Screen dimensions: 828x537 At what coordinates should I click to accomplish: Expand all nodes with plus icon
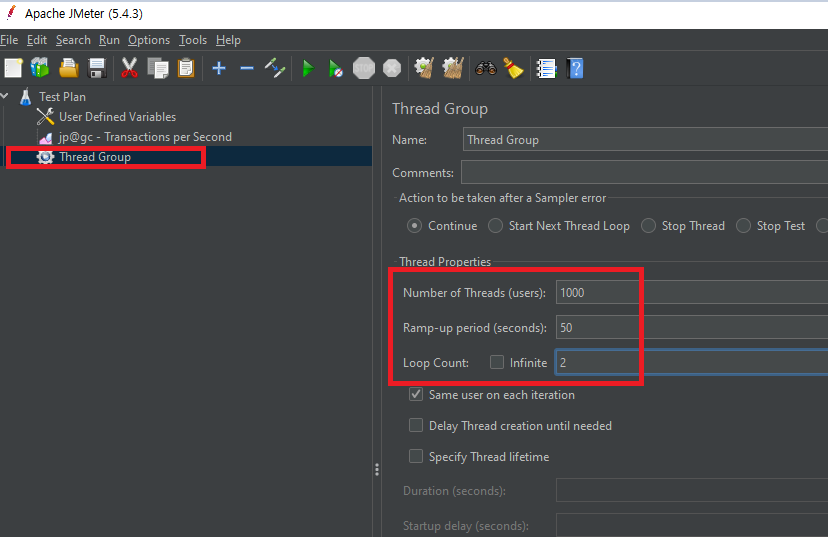click(x=219, y=68)
